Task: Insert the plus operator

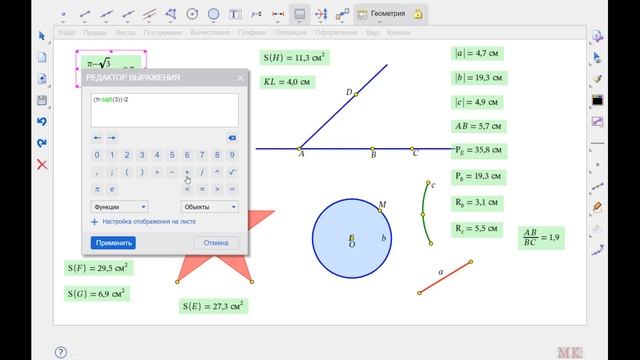Action: 157,172
